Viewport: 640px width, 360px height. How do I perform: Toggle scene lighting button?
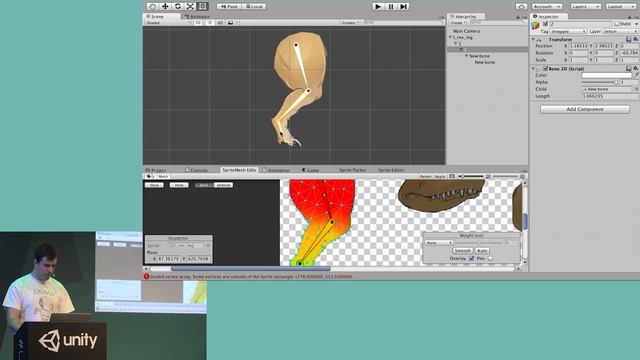tap(209, 23)
